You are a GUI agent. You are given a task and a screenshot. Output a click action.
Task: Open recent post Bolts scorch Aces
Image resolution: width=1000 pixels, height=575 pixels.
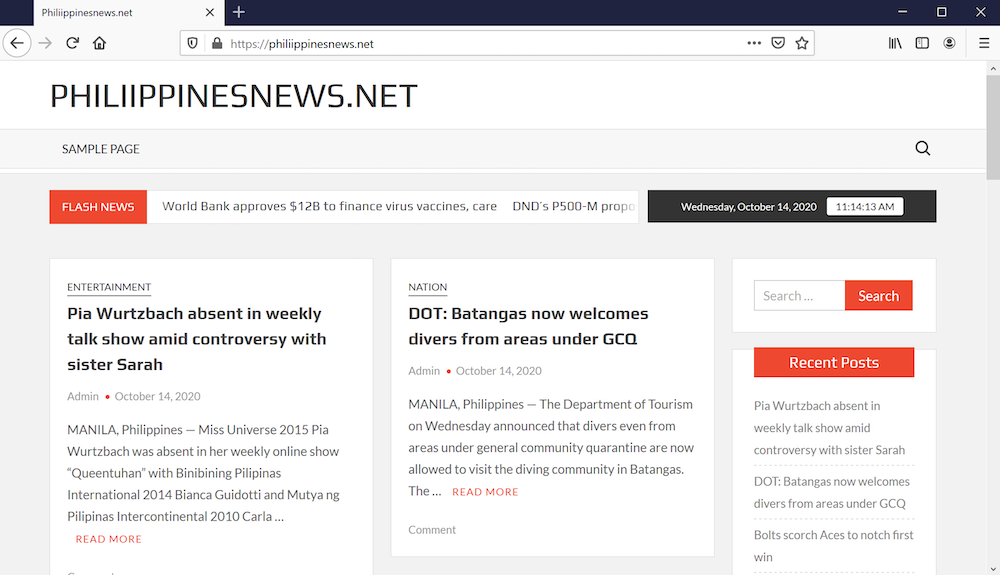(x=834, y=546)
